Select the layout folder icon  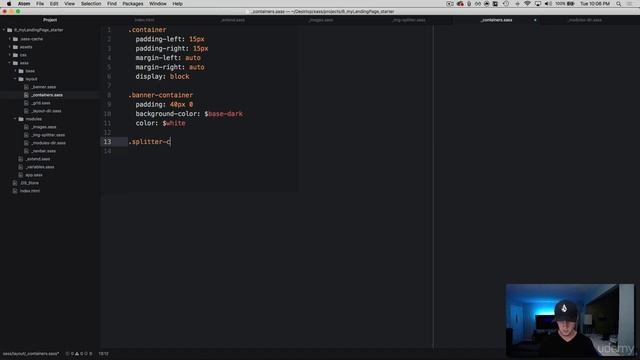point(21,79)
